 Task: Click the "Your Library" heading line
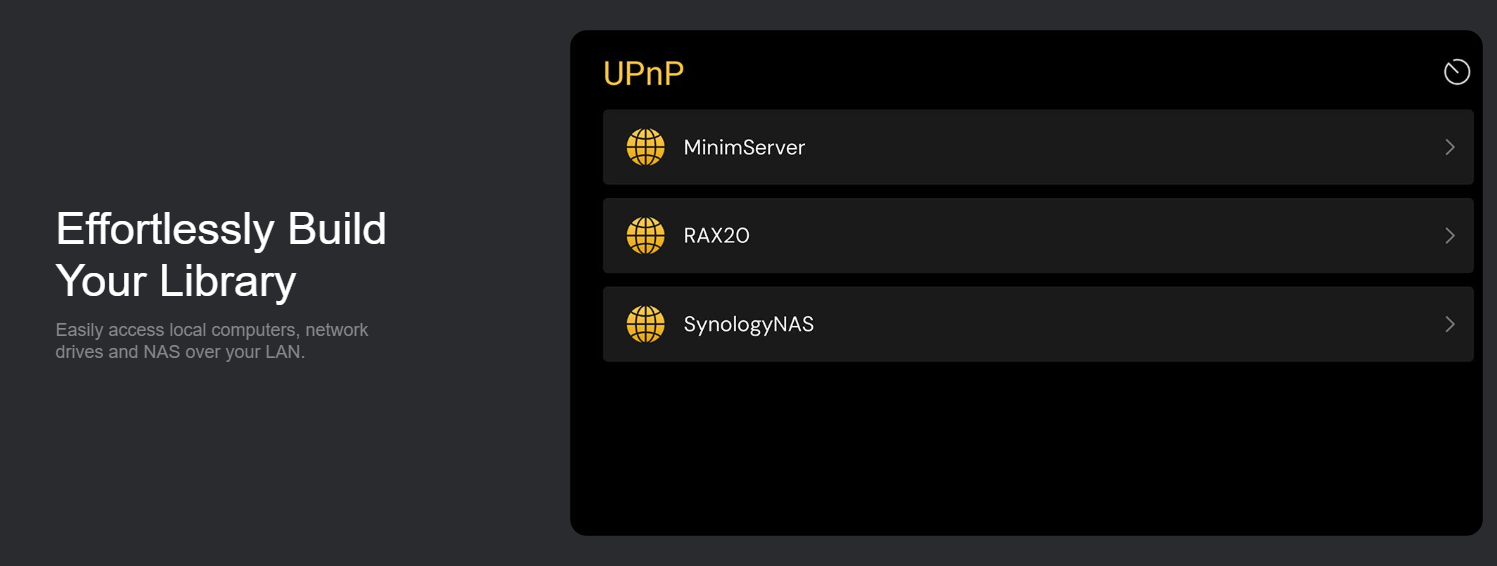click(175, 281)
